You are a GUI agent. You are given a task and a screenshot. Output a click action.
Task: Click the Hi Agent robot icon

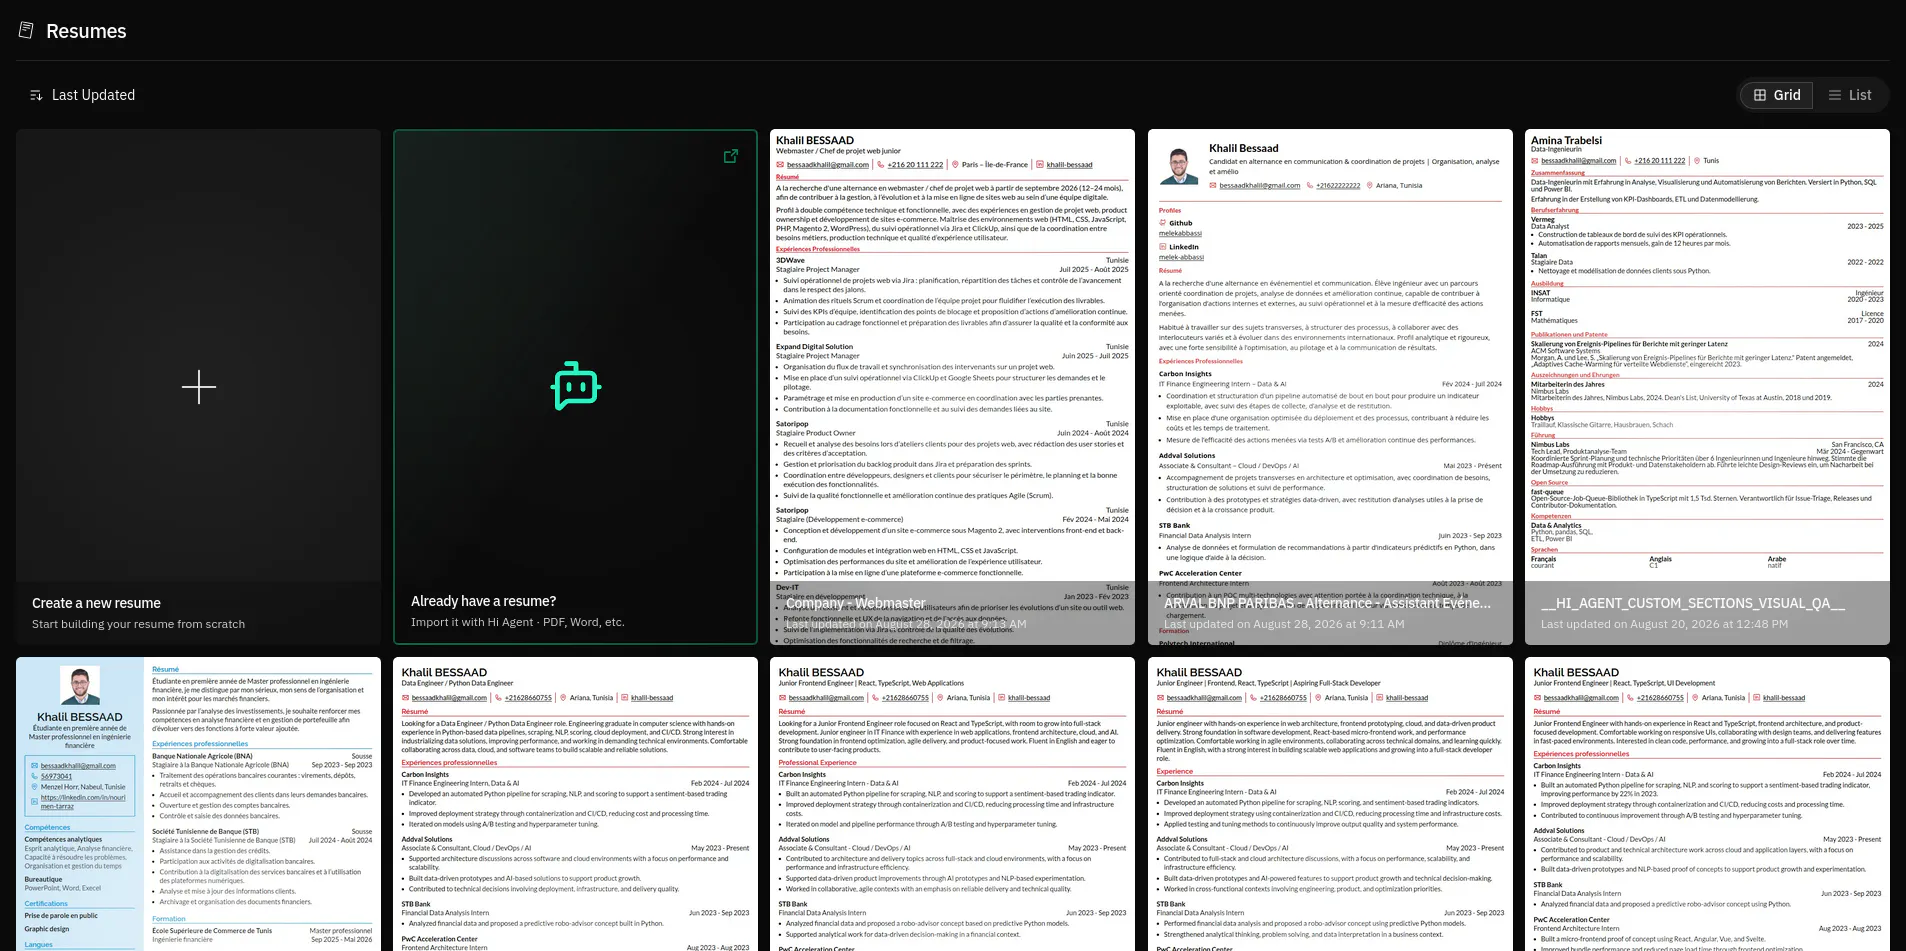click(x=576, y=386)
